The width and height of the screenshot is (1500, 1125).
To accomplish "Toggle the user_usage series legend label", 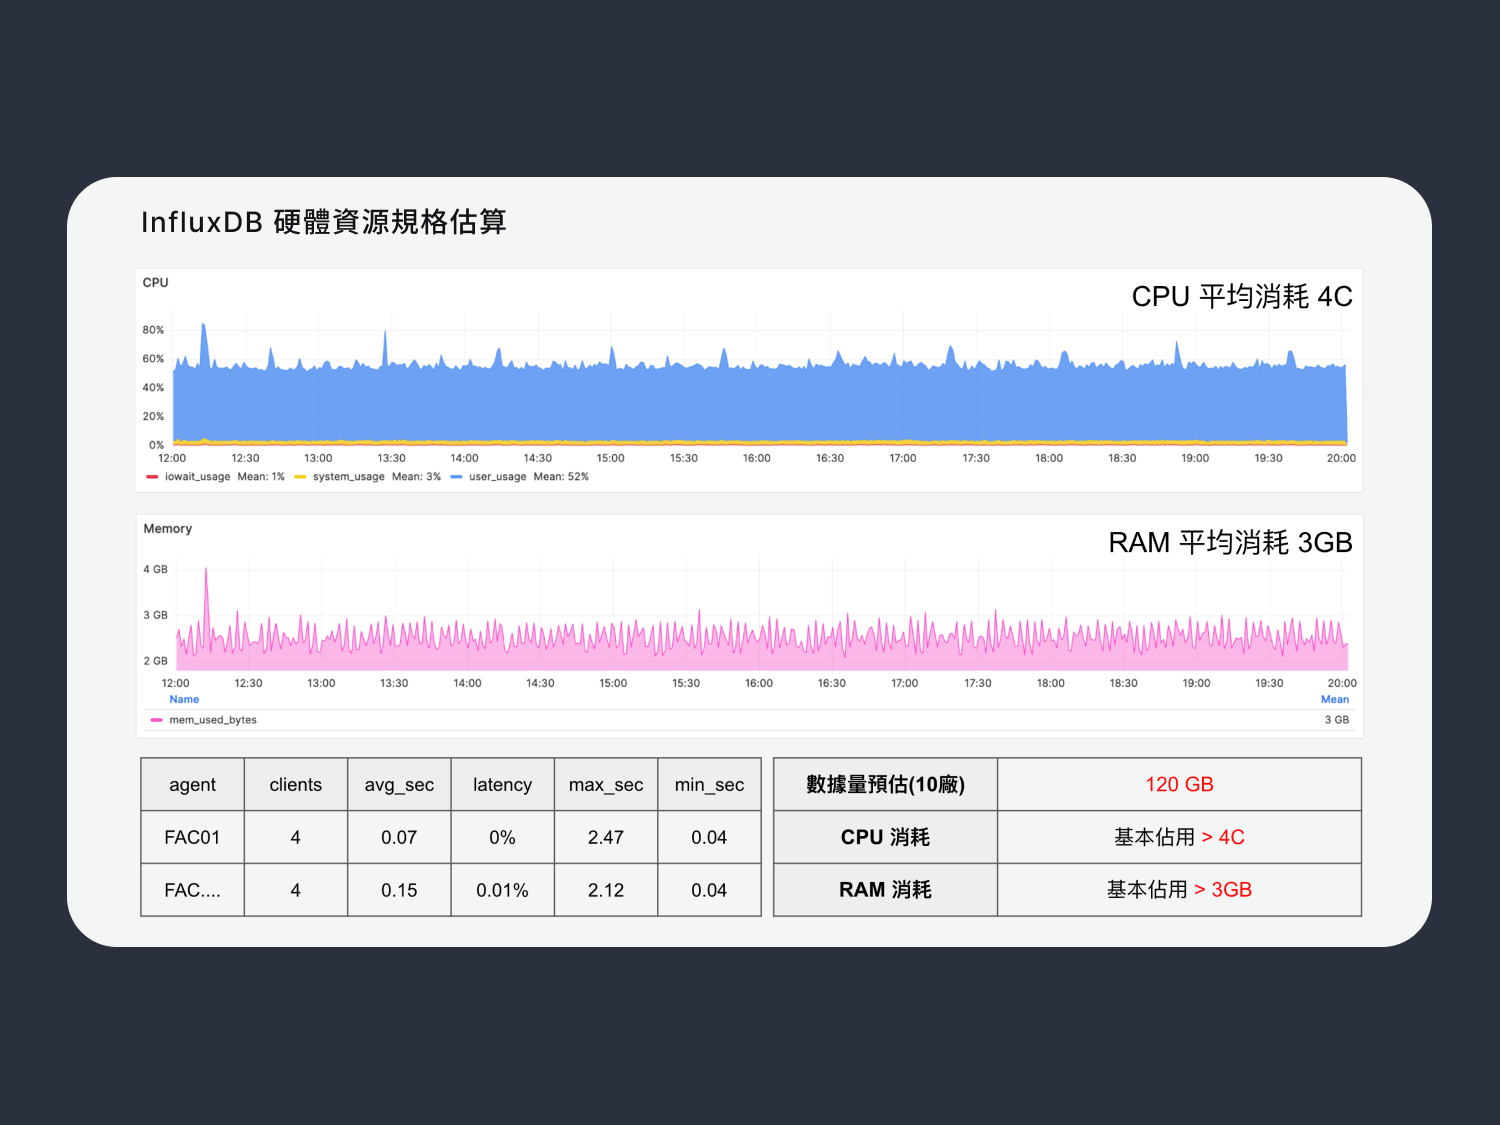I will point(497,477).
